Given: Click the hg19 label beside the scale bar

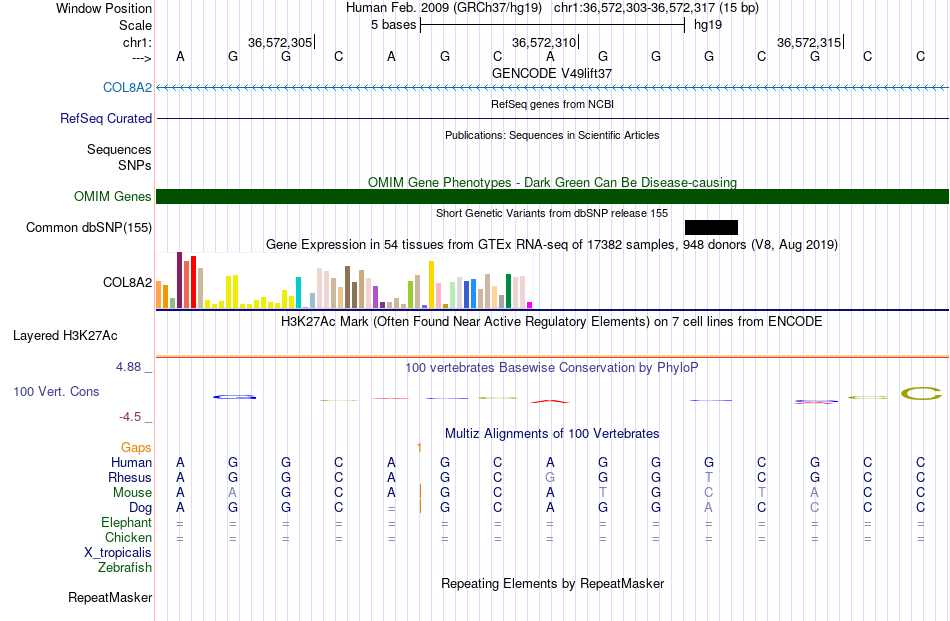Looking at the screenshot, I should click(x=708, y=25).
